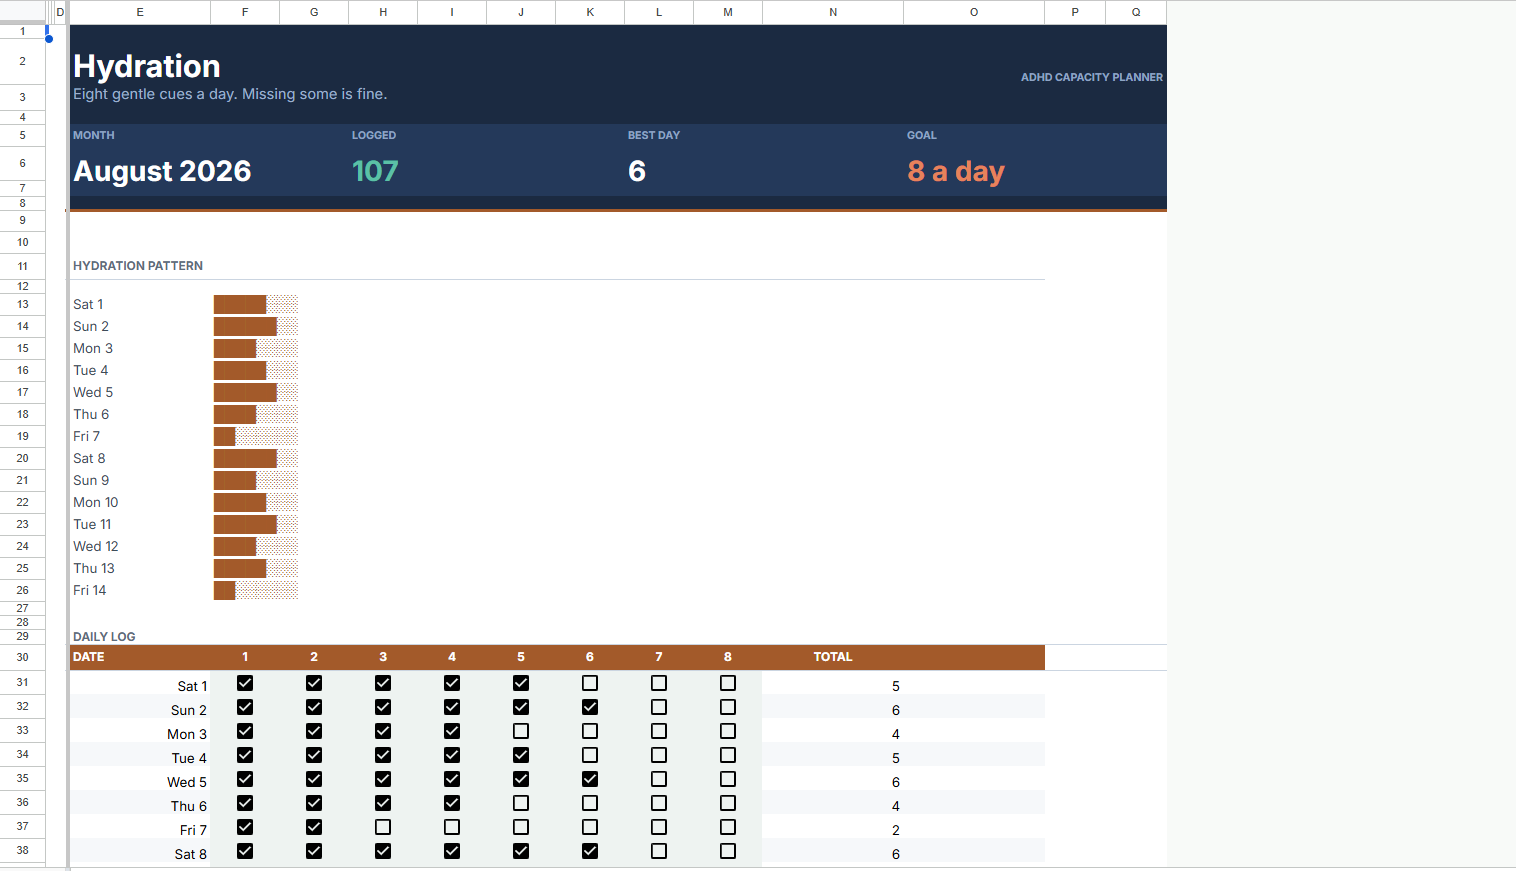Uncheck cue 2 for Fri 7
1516x871 pixels.
(x=314, y=827)
